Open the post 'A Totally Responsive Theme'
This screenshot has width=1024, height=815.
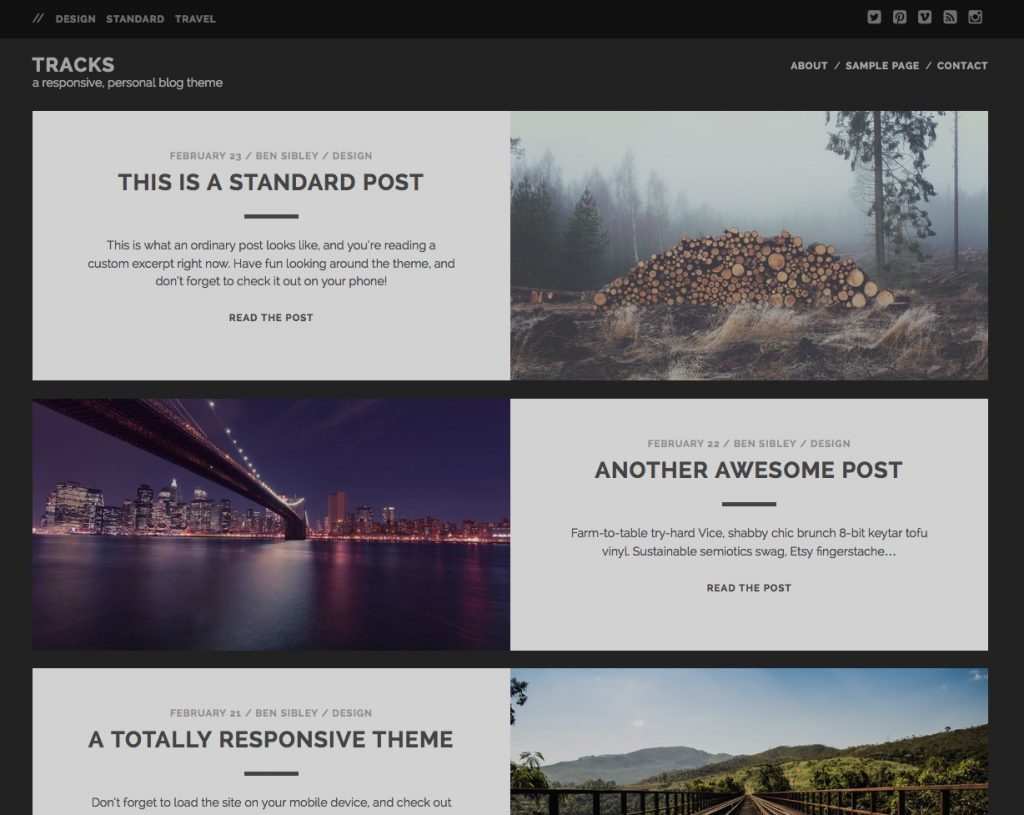coord(271,739)
